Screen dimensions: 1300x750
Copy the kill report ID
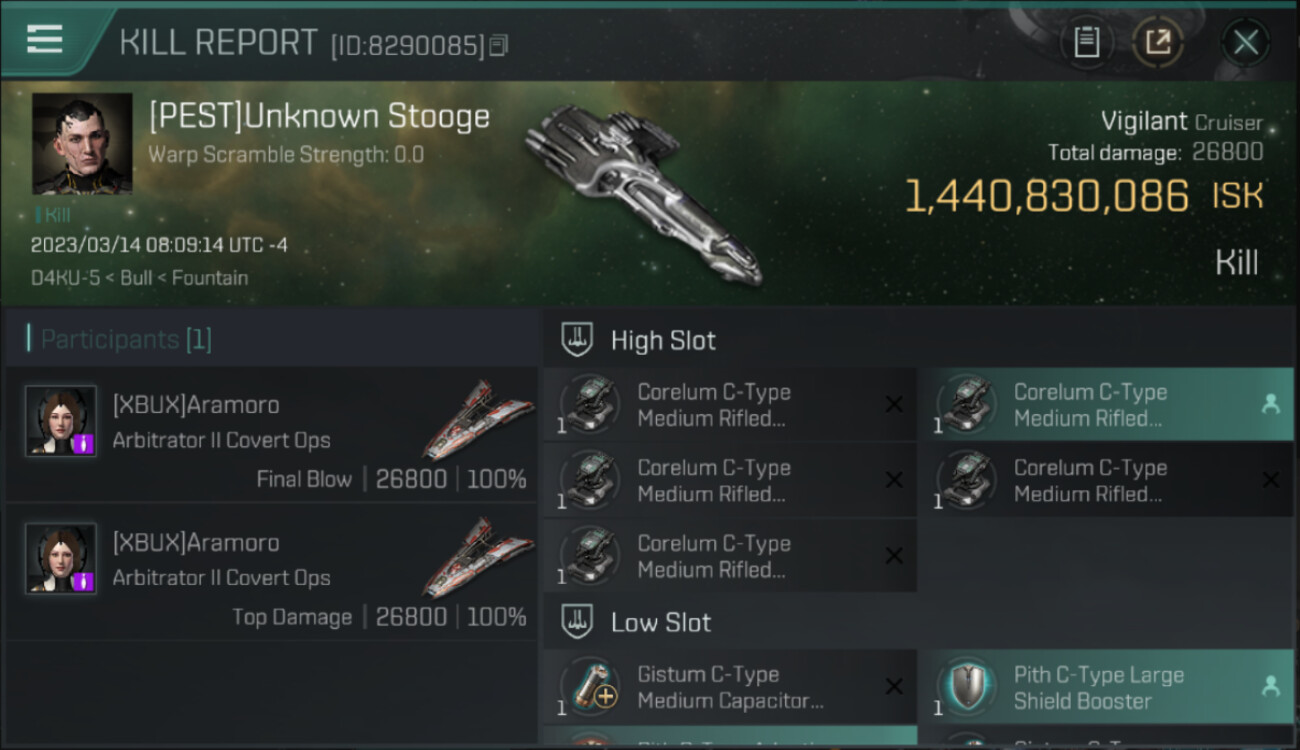499,45
